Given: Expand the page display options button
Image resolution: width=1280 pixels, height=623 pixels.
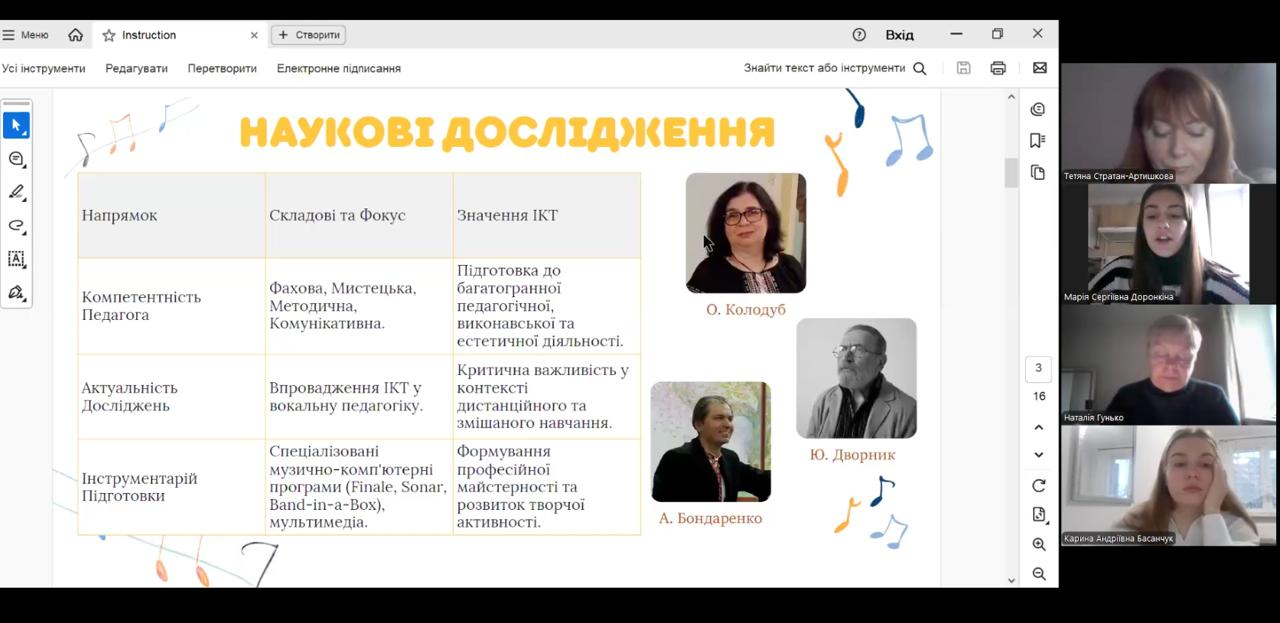Looking at the screenshot, I should [1038, 514].
